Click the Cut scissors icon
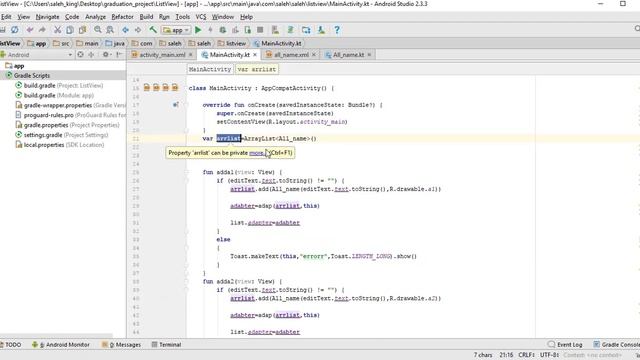The image size is (640, 360). (58, 30)
